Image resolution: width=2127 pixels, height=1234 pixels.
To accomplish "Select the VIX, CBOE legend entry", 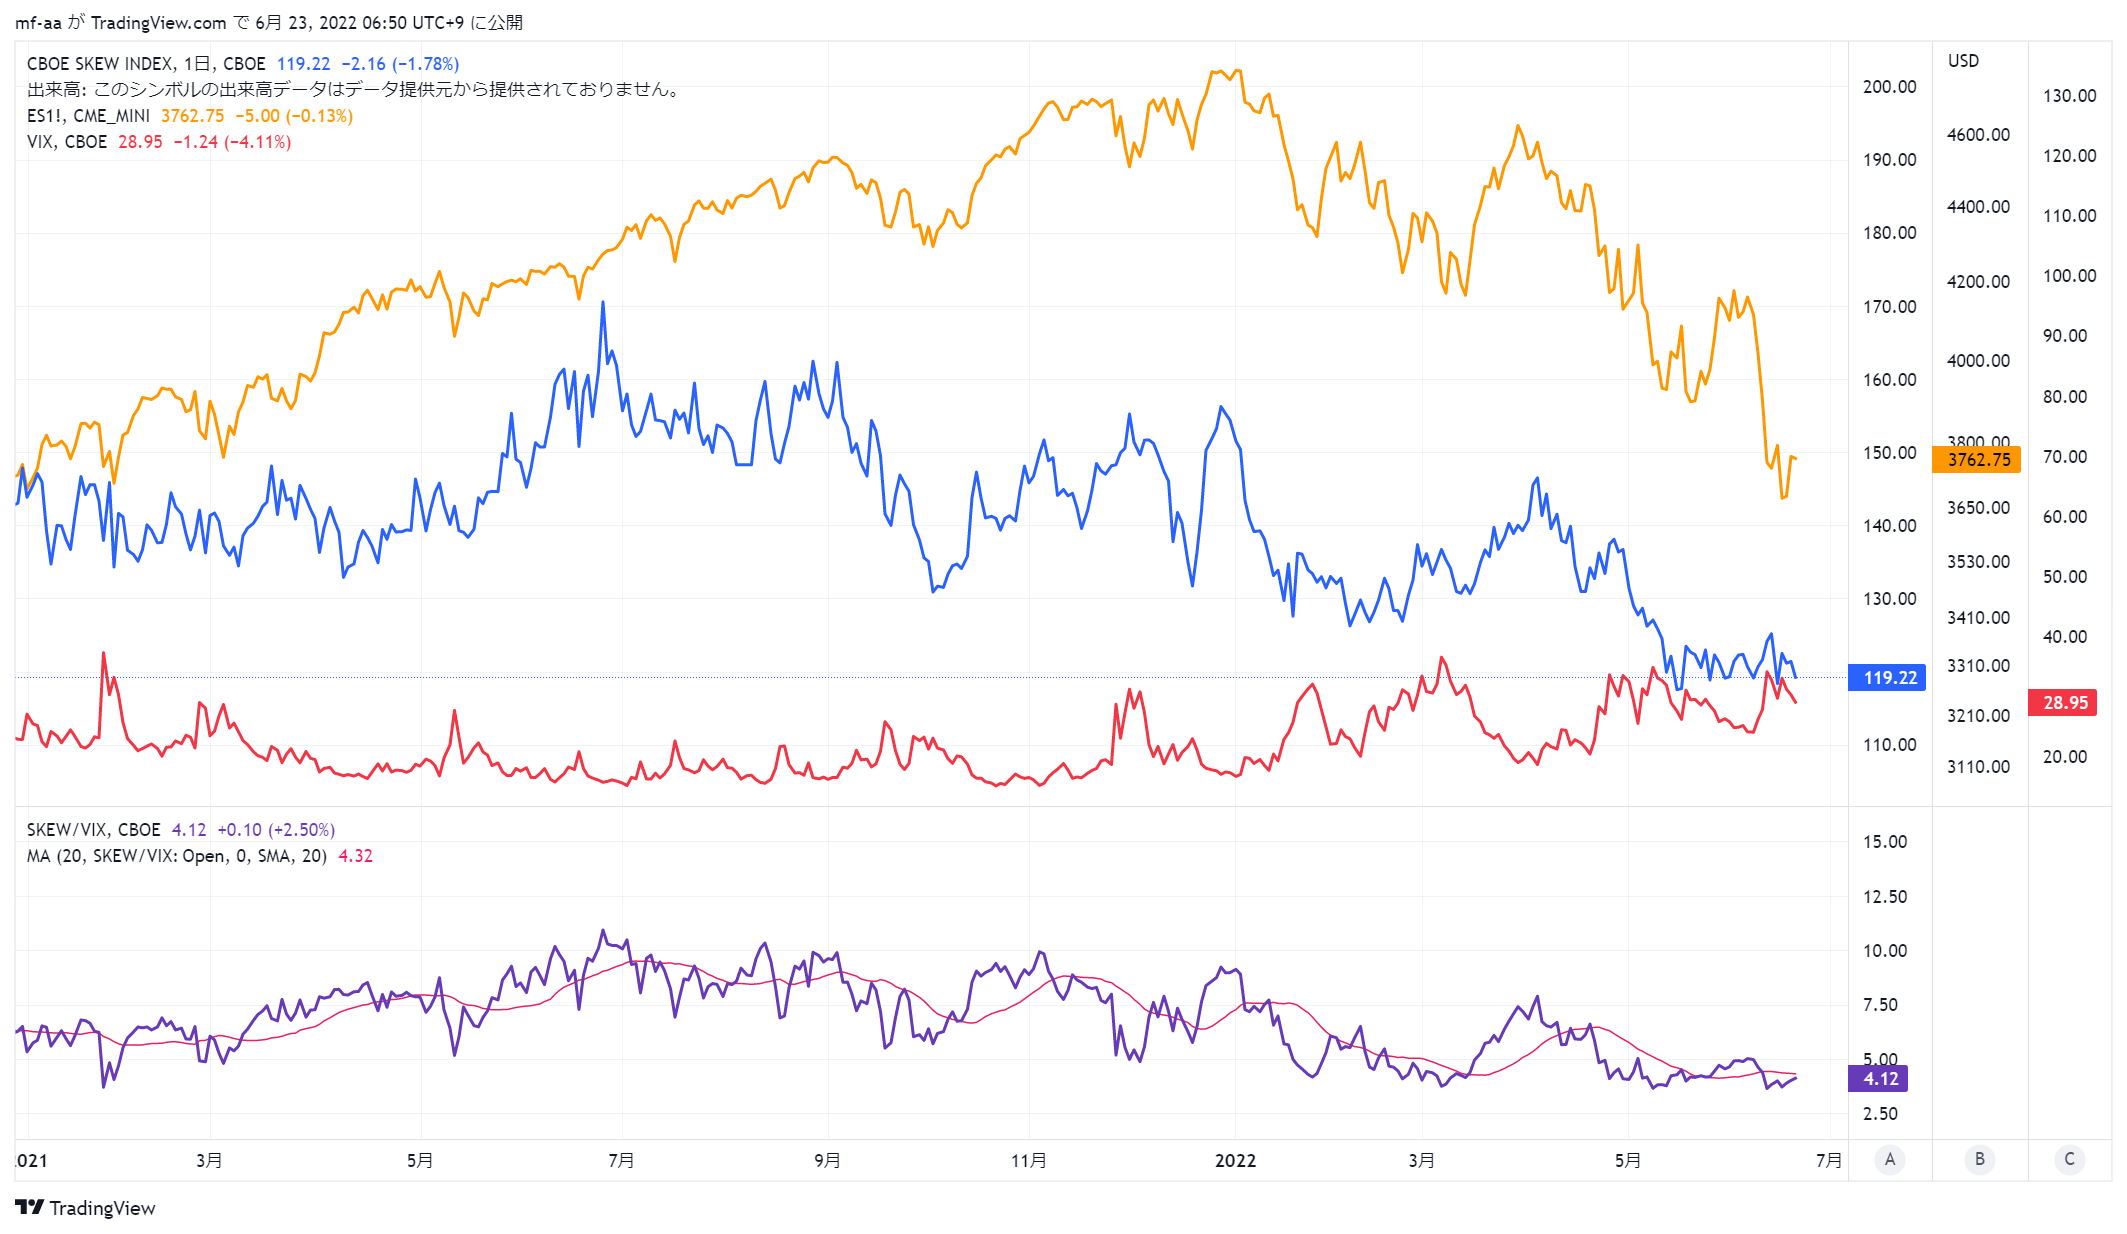I will [x=67, y=141].
